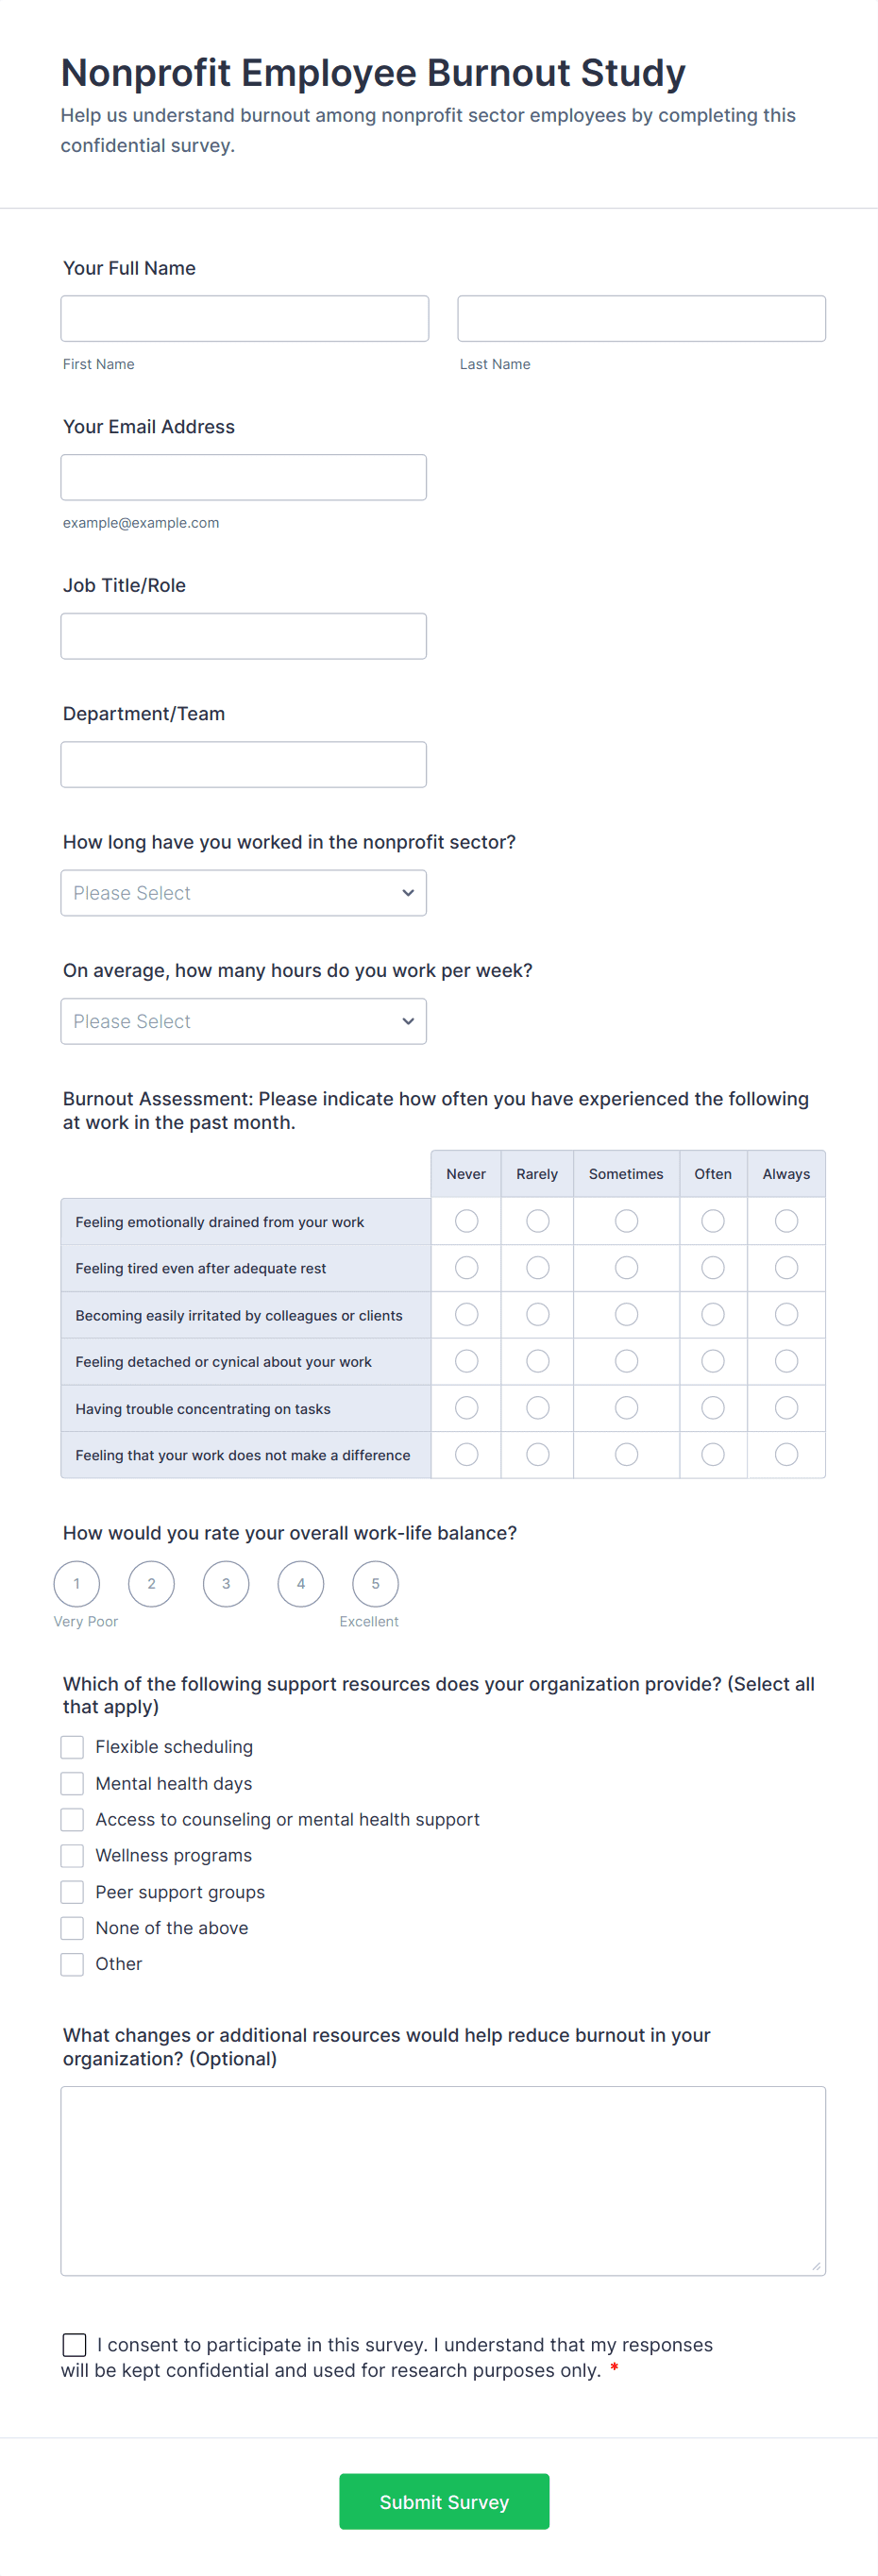Screen dimensions: 878x2576
Task: Mark Sometimes for easily irritated by colleagues
Action: point(626,1314)
